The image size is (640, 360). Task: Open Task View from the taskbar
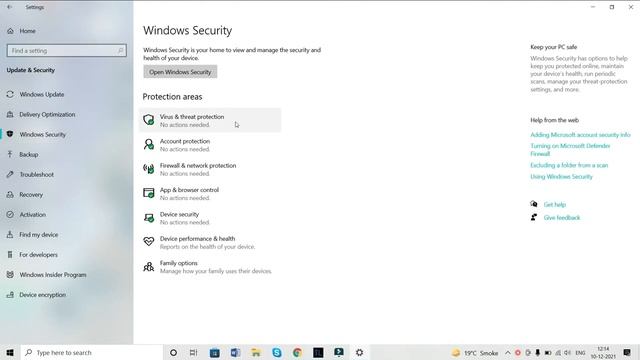[193, 352]
